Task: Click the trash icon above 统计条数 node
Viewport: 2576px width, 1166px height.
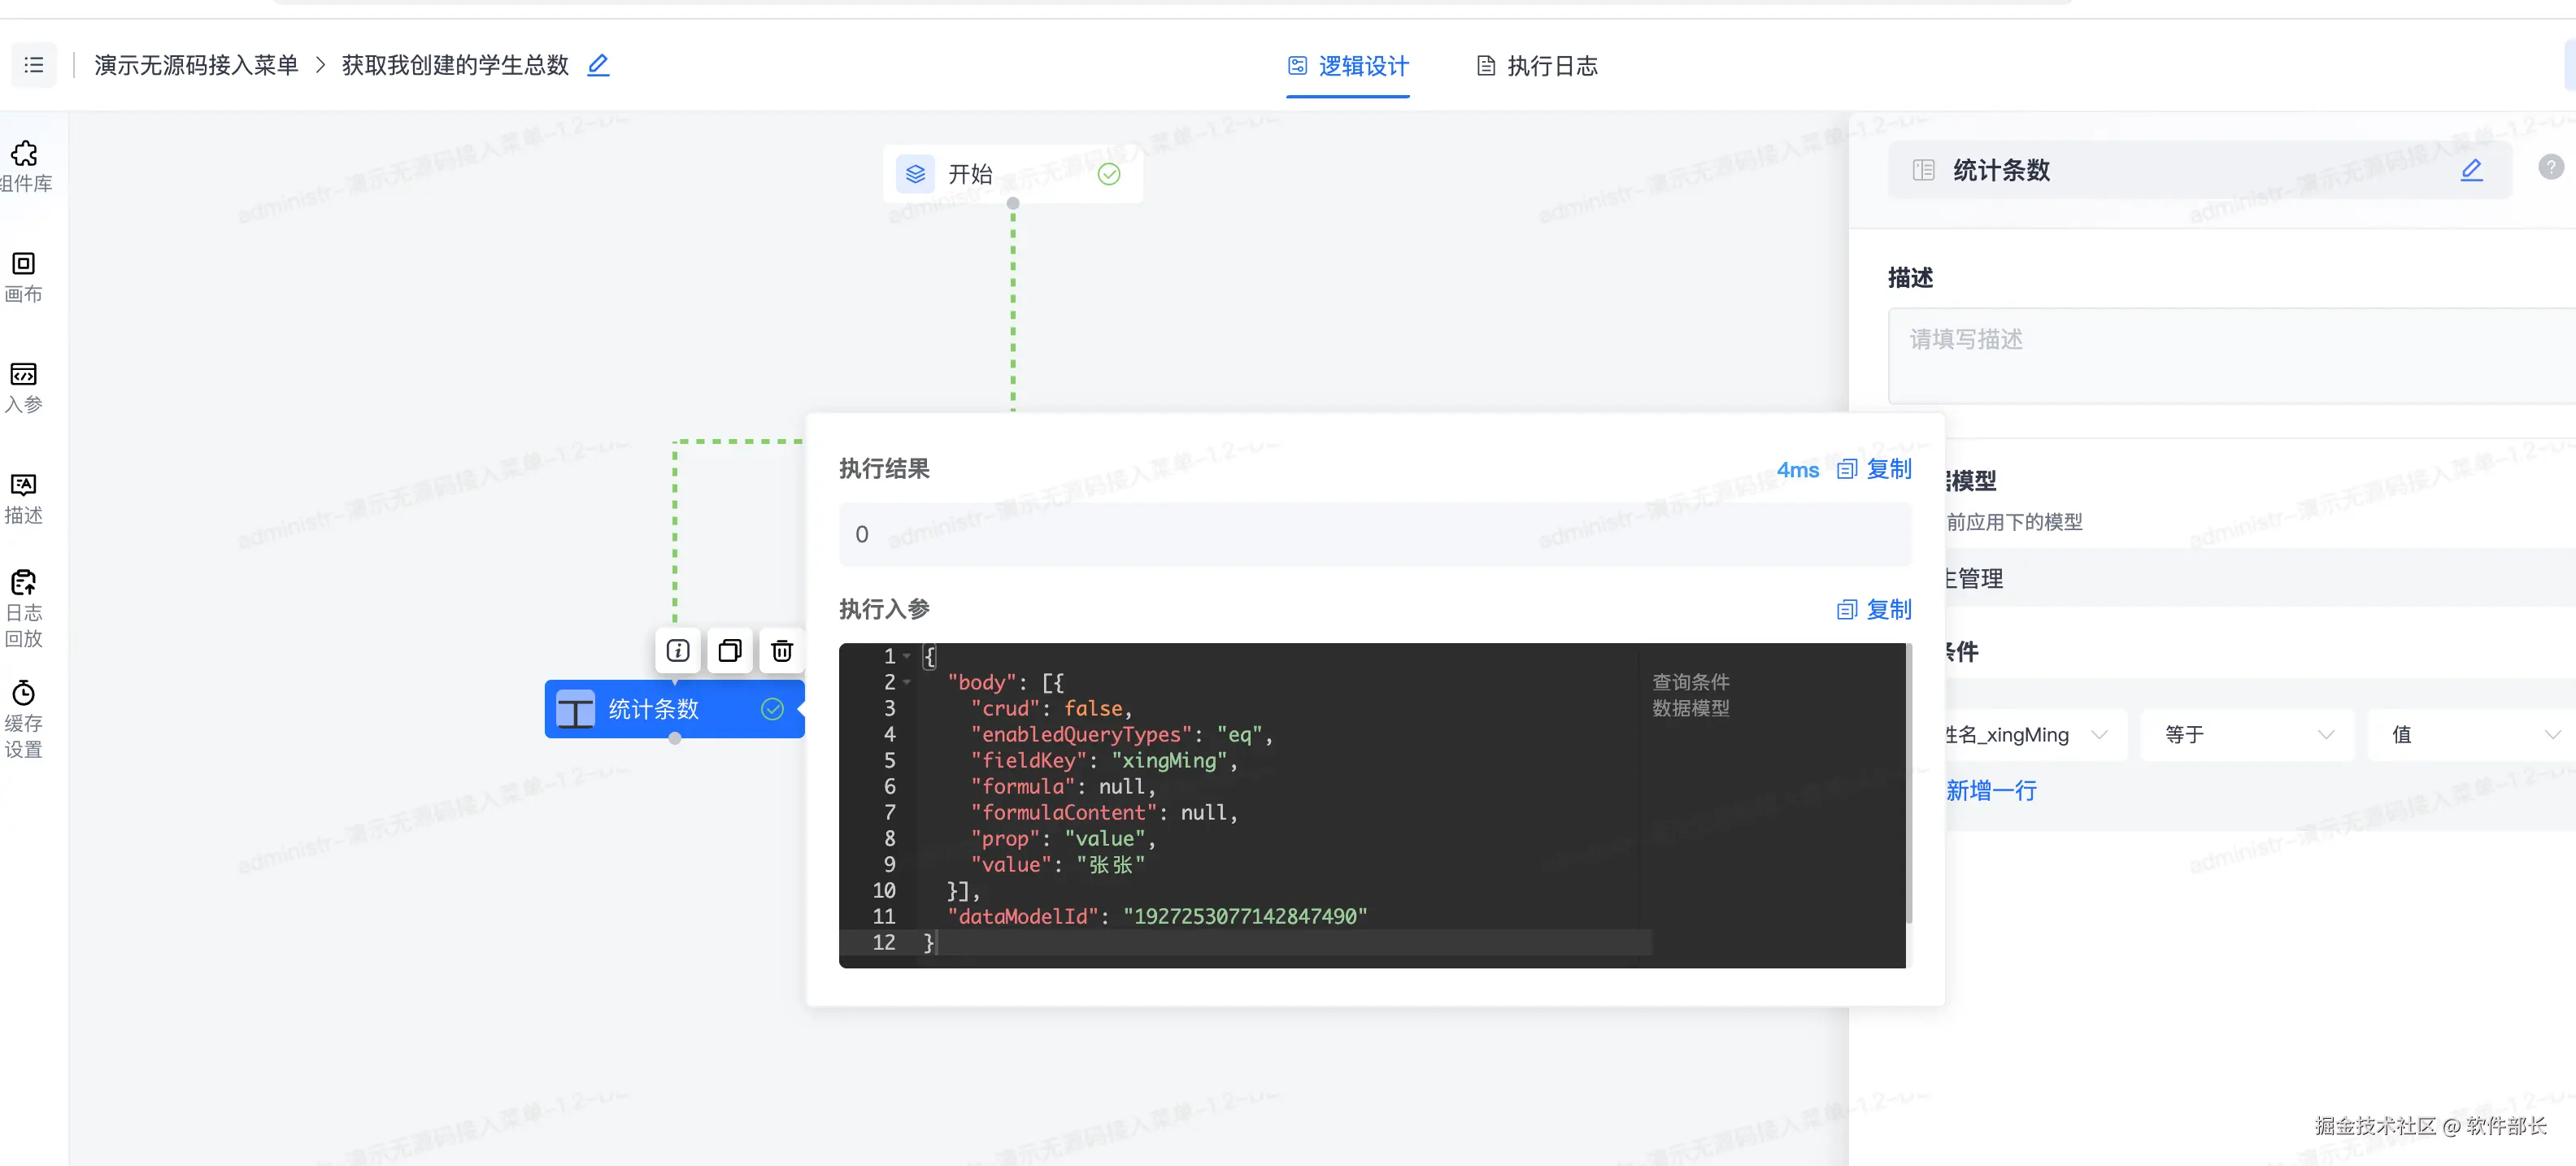Action: [x=782, y=651]
